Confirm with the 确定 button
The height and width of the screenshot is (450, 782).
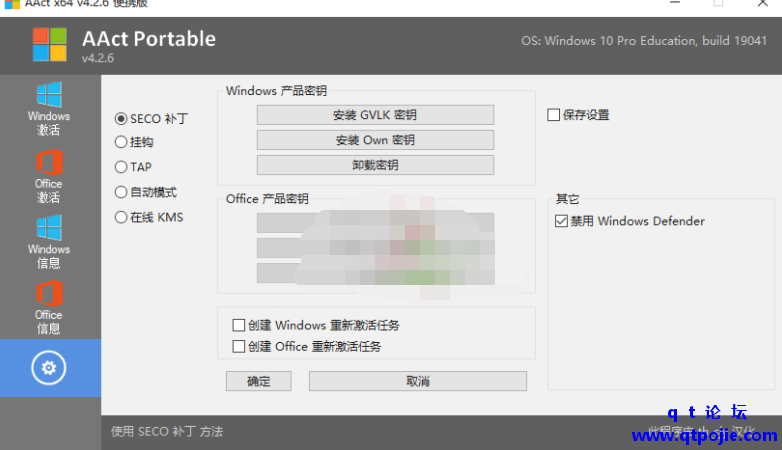point(258,381)
